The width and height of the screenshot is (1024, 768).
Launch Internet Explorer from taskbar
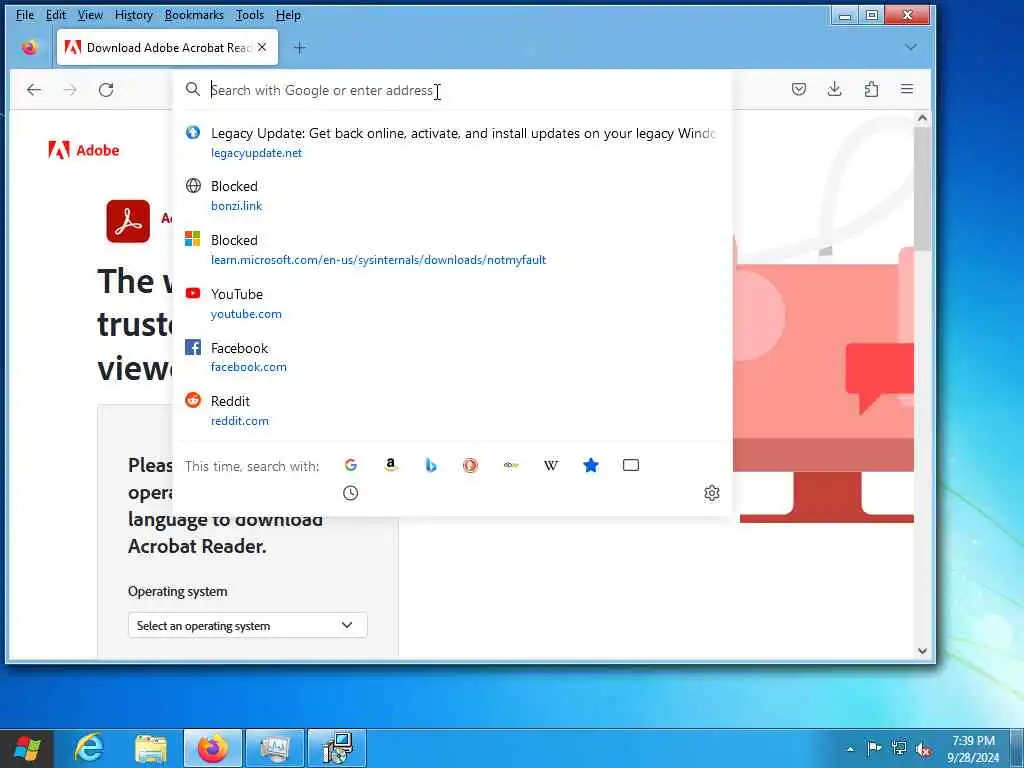tap(89, 748)
